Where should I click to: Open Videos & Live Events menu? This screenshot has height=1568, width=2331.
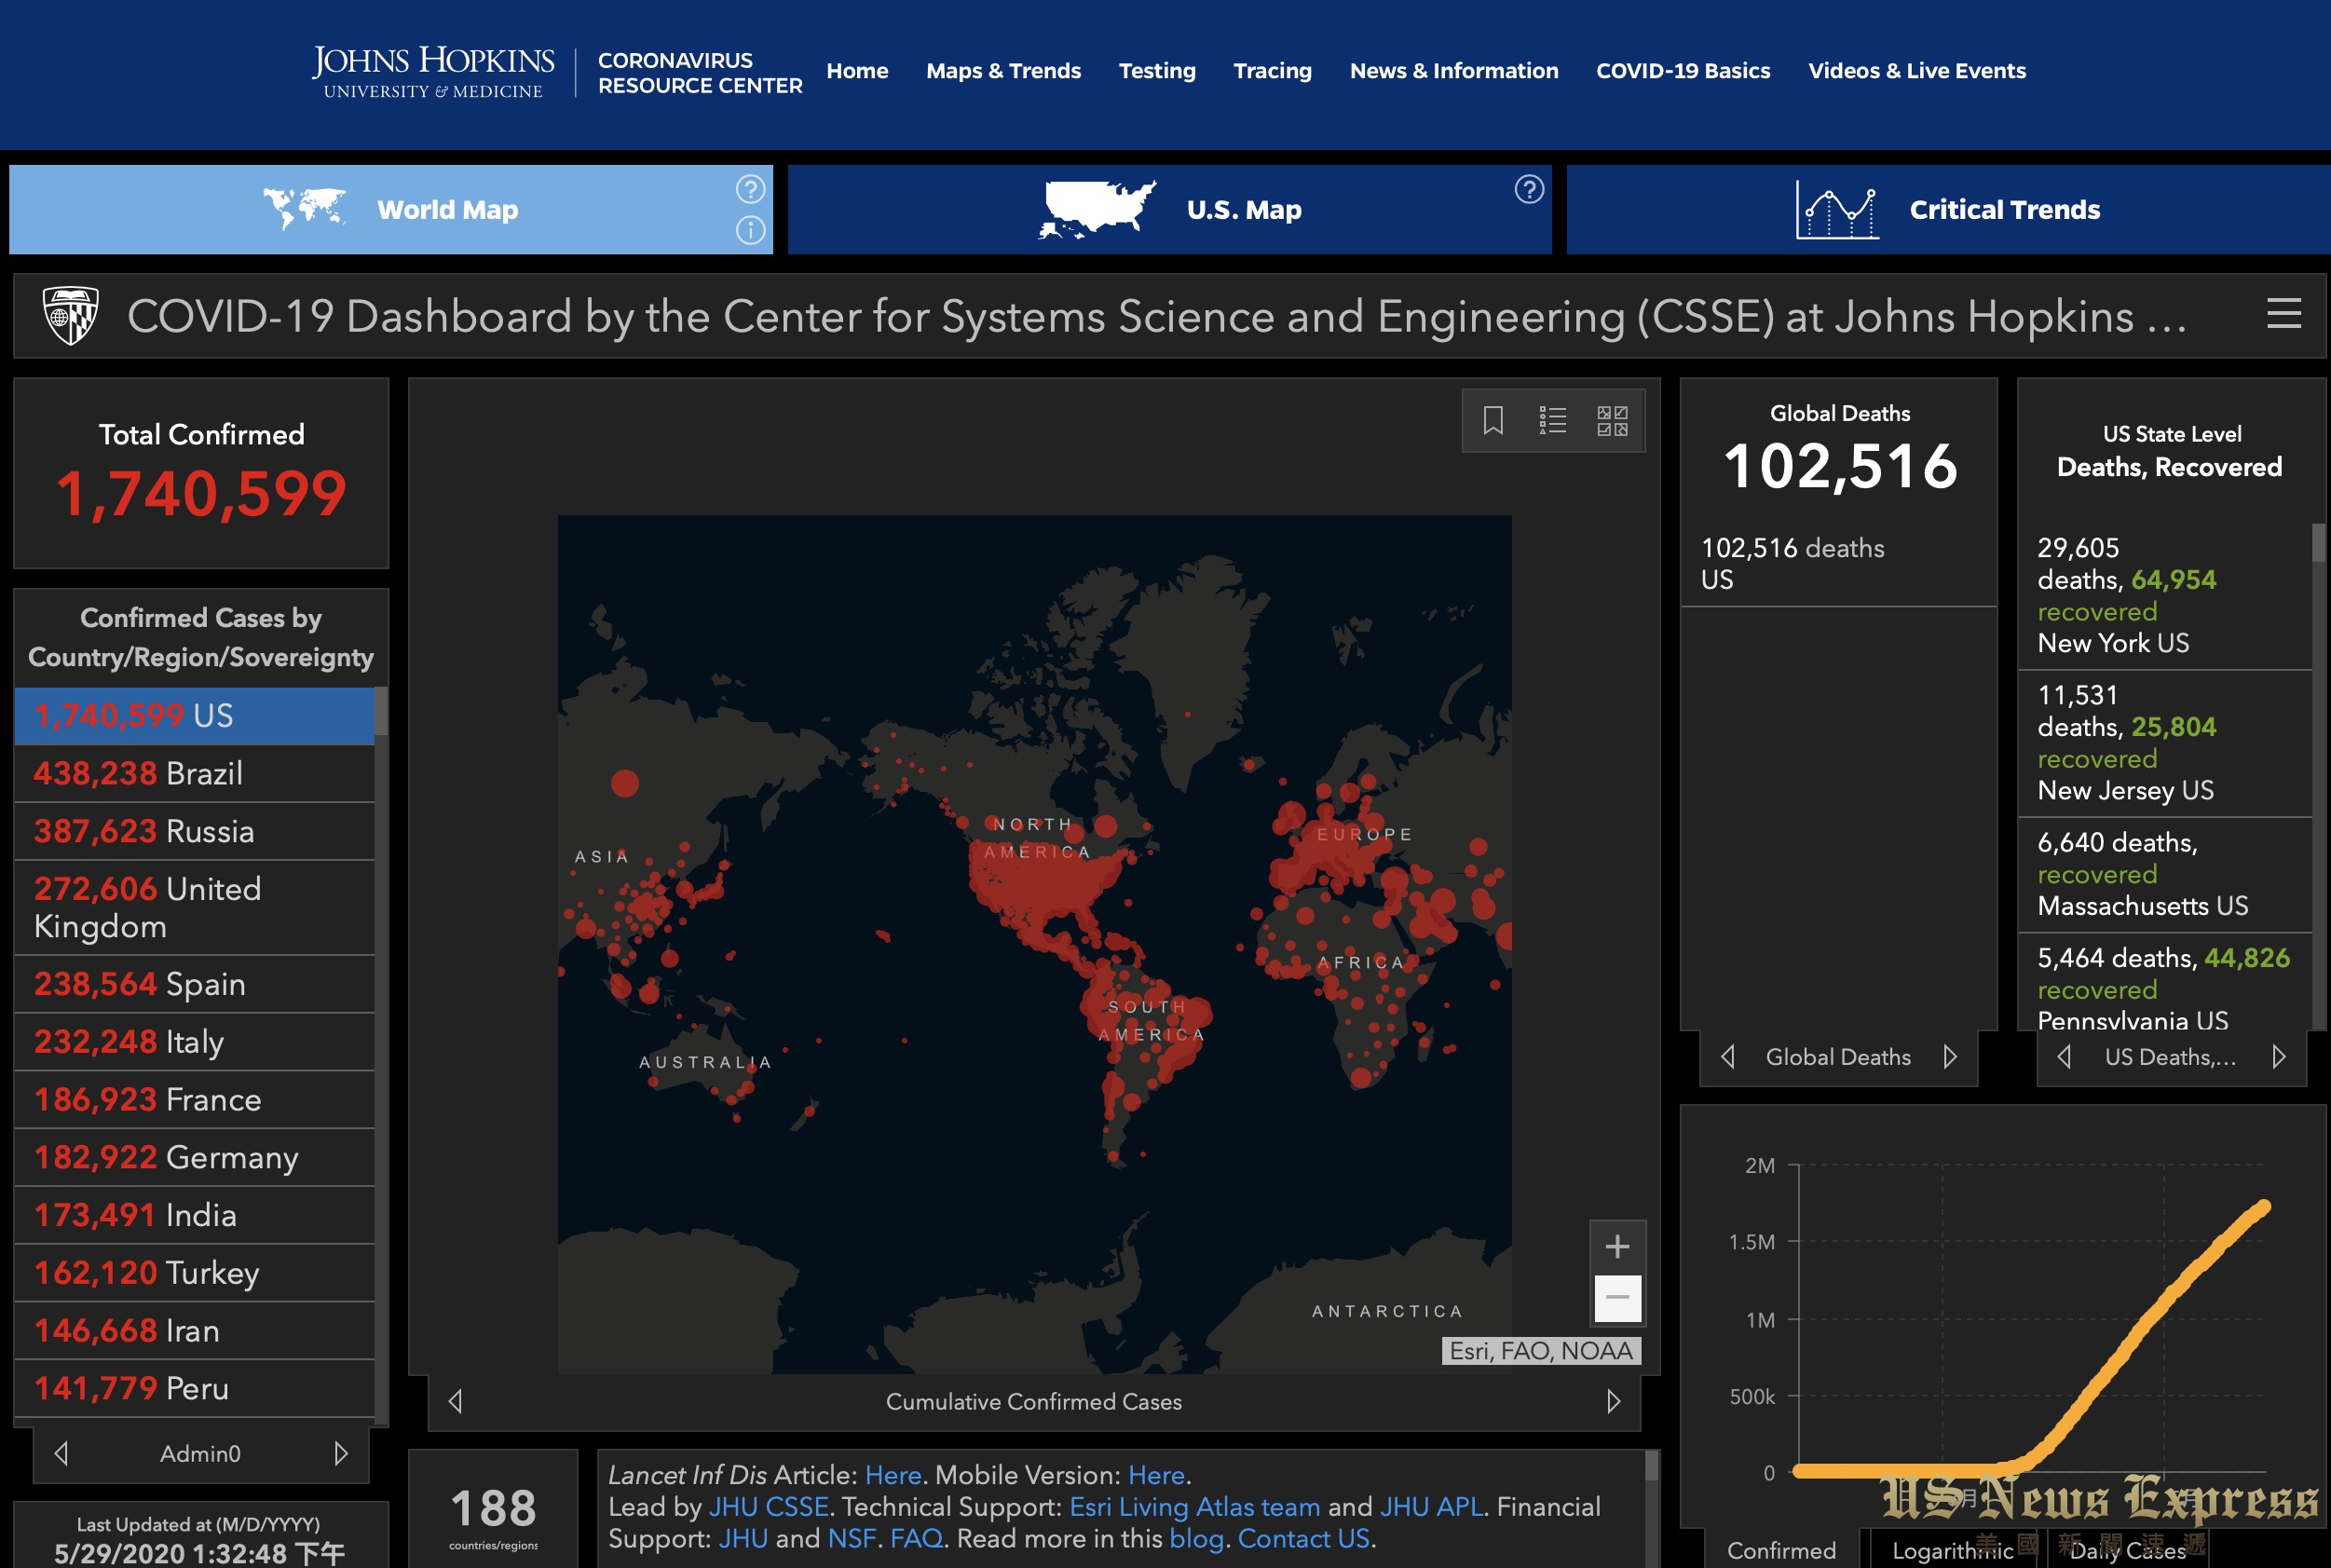click(x=1917, y=71)
